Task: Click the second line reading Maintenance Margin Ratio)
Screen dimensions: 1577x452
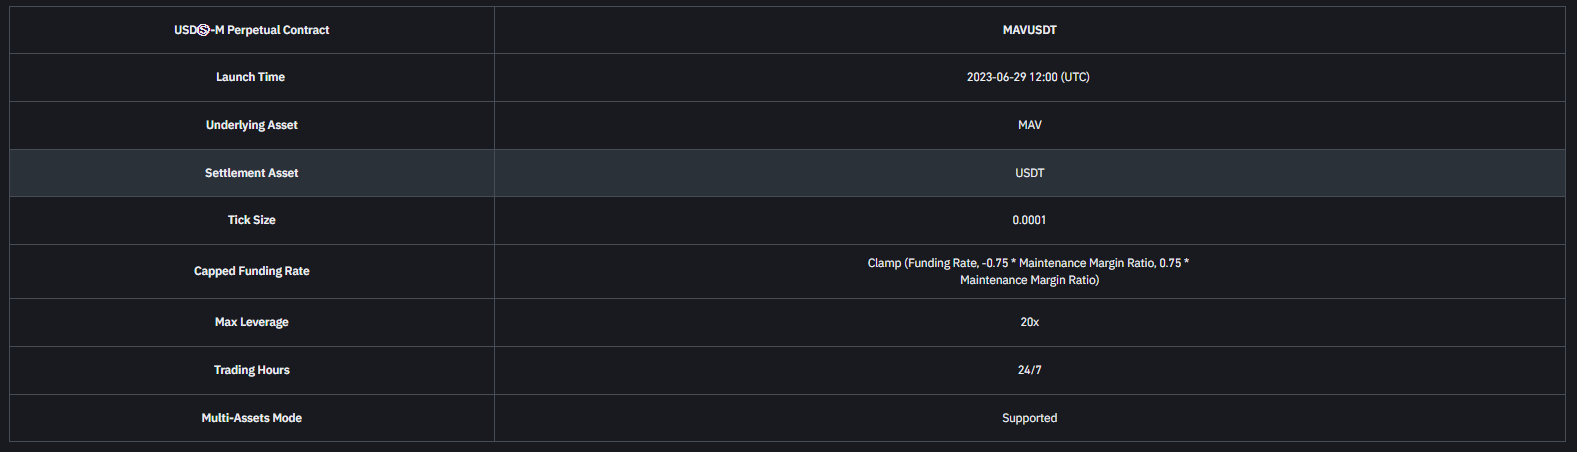Action: click(1029, 280)
